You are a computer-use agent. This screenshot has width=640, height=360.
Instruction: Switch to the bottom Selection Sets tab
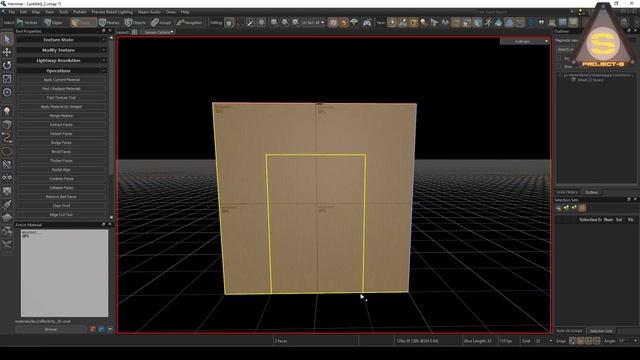pos(601,331)
